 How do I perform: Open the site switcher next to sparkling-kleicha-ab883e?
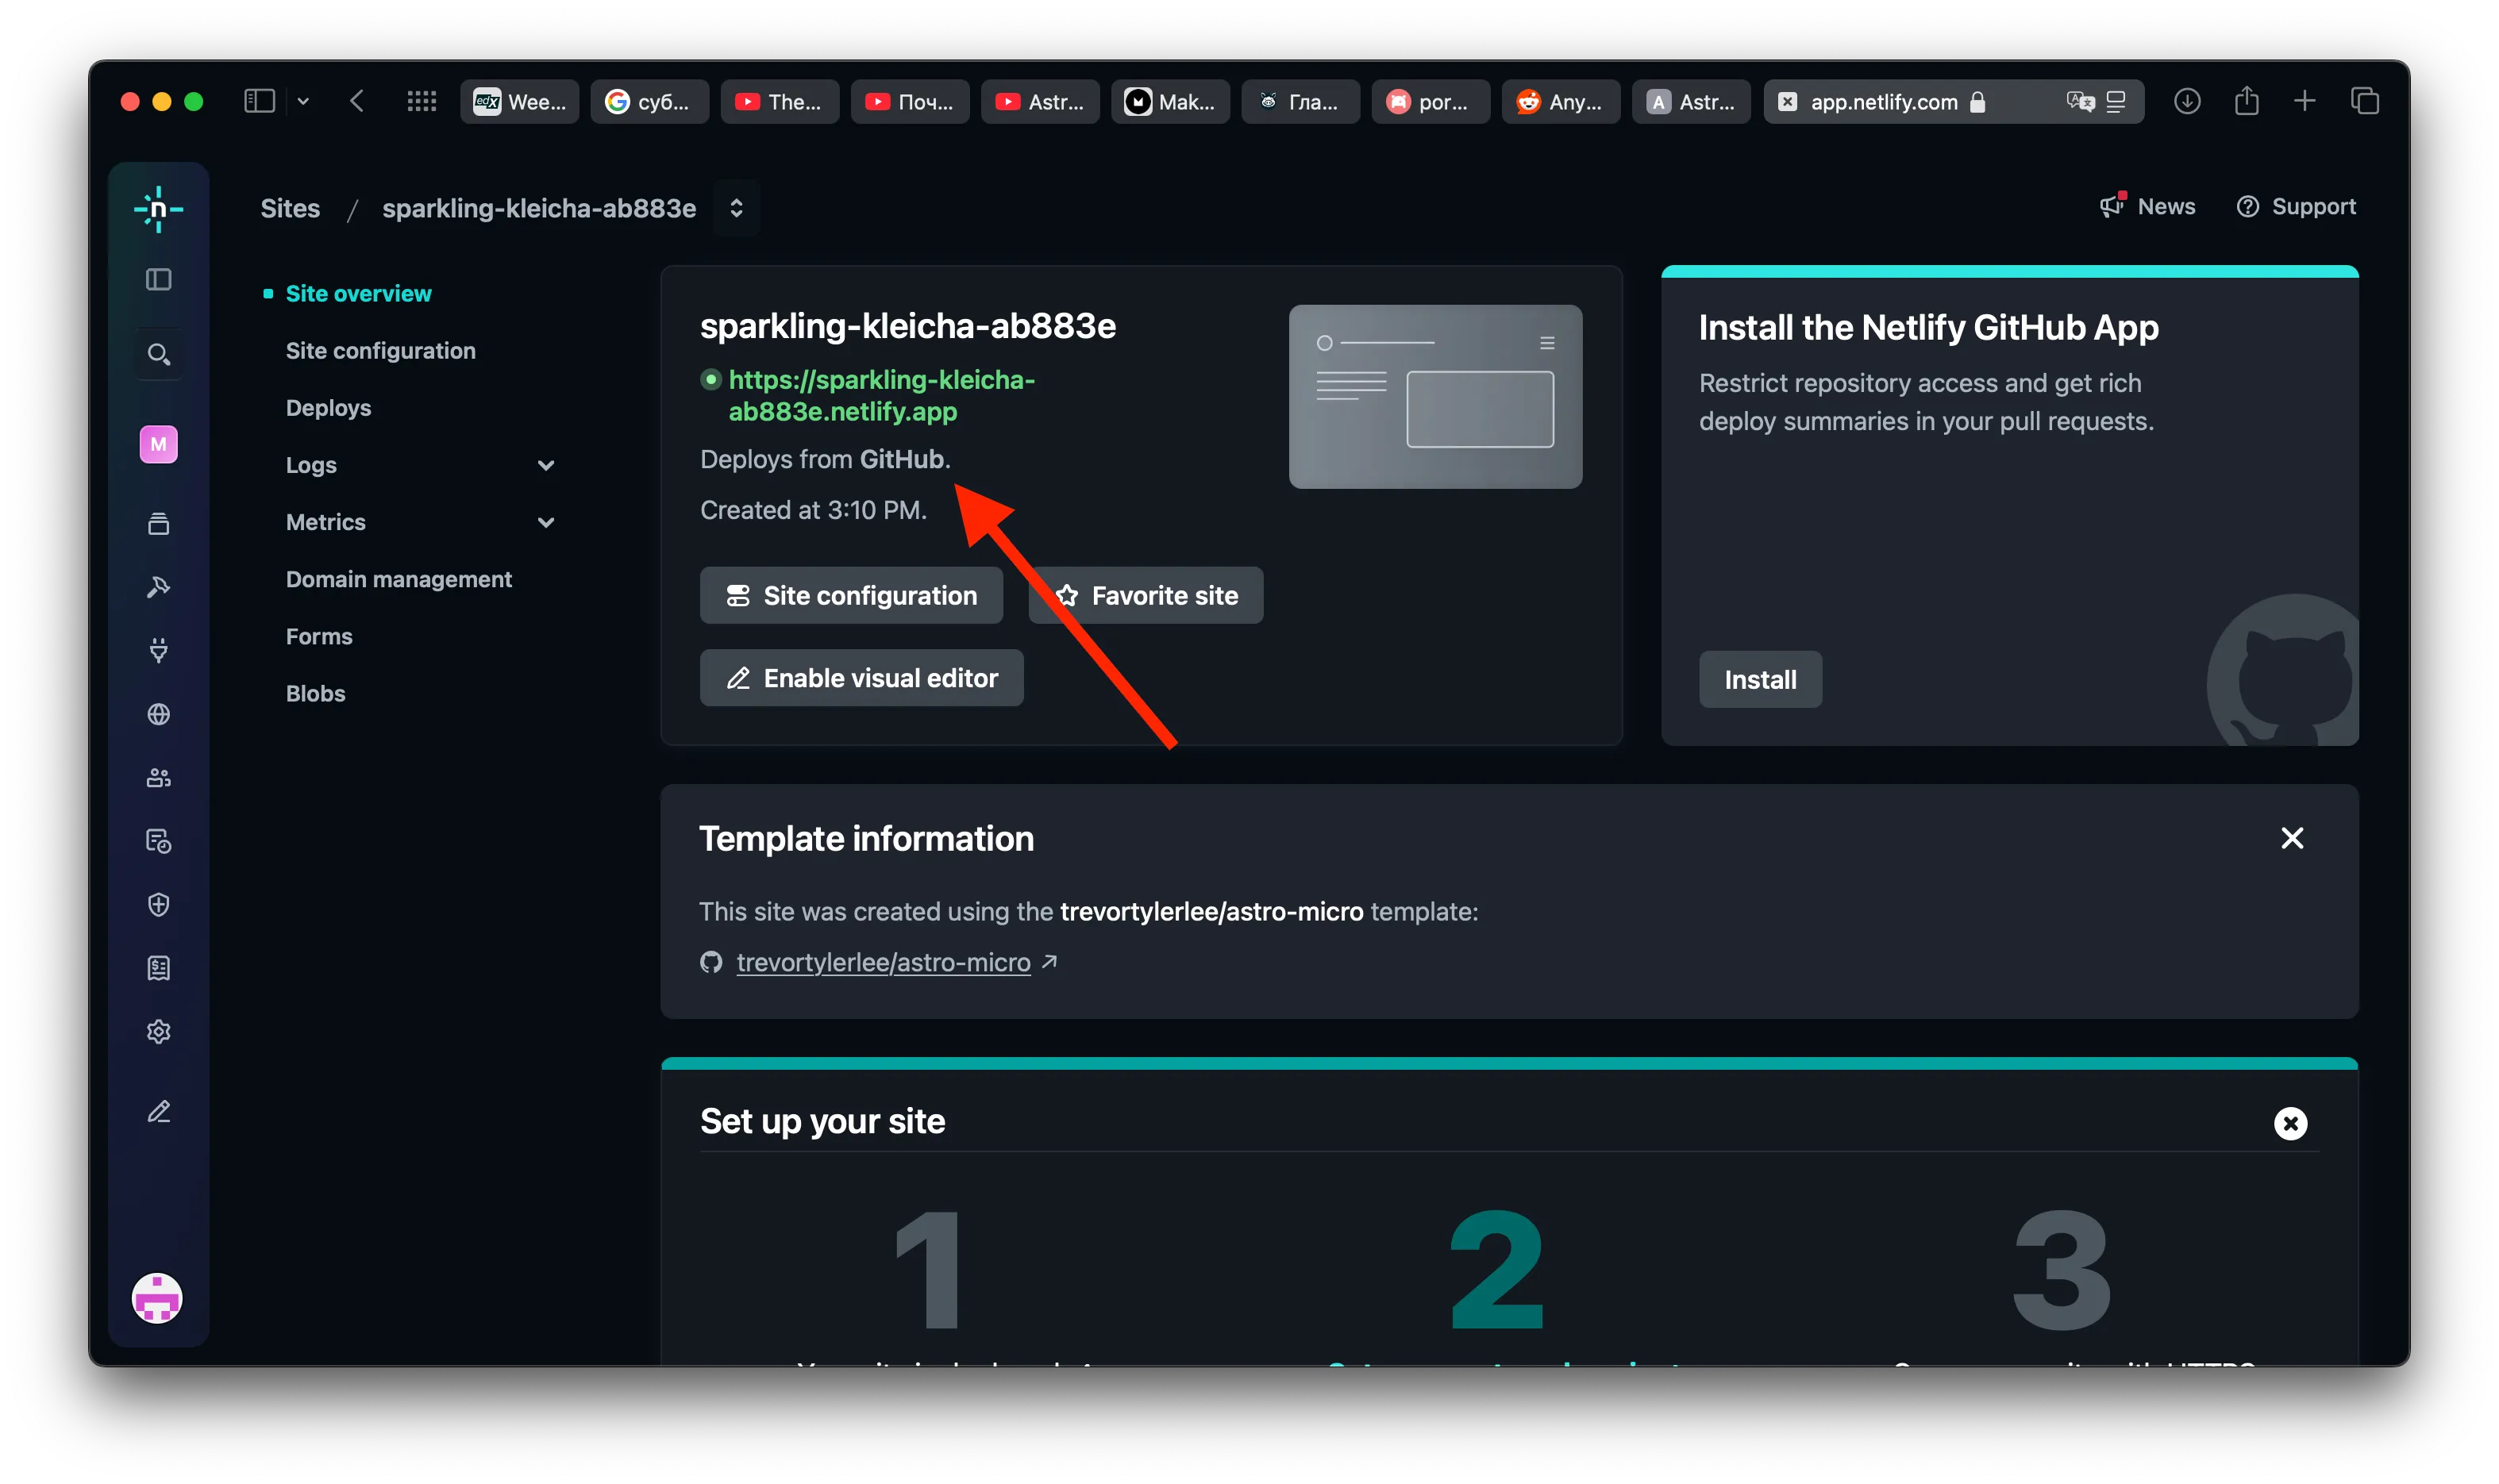pyautogui.click(x=736, y=208)
